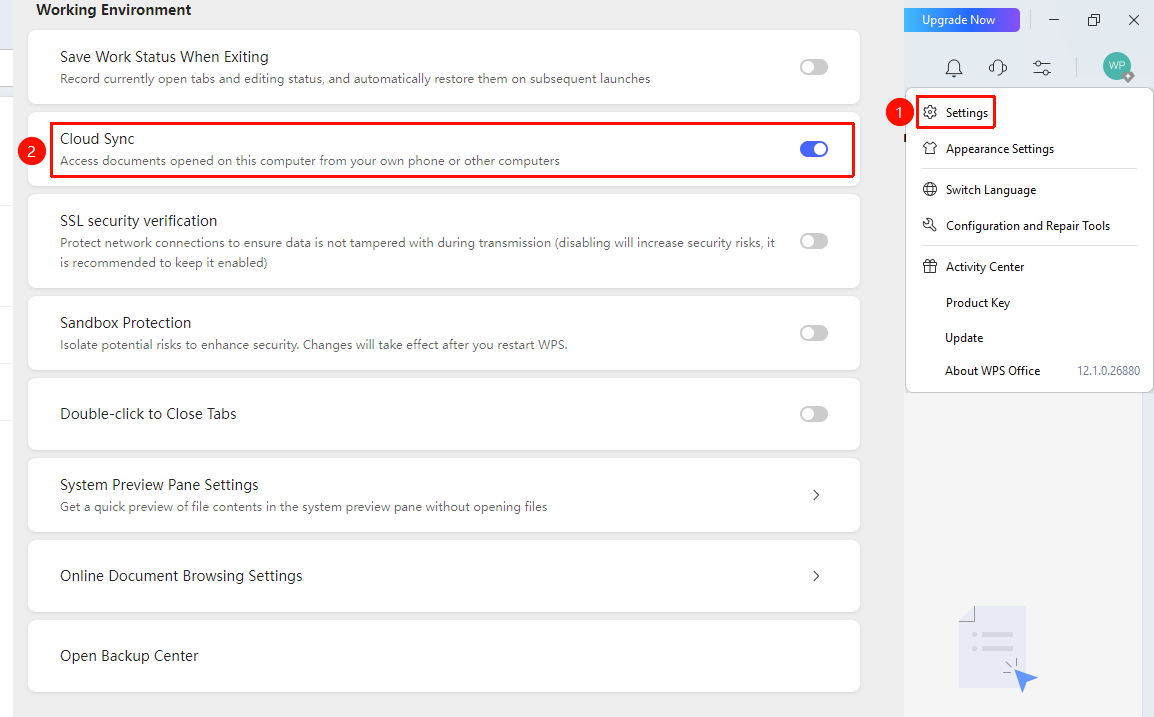This screenshot has width=1154, height=717.
Task: Click Online Document Browsing Settings label
Action: click(x=181, y=576)
